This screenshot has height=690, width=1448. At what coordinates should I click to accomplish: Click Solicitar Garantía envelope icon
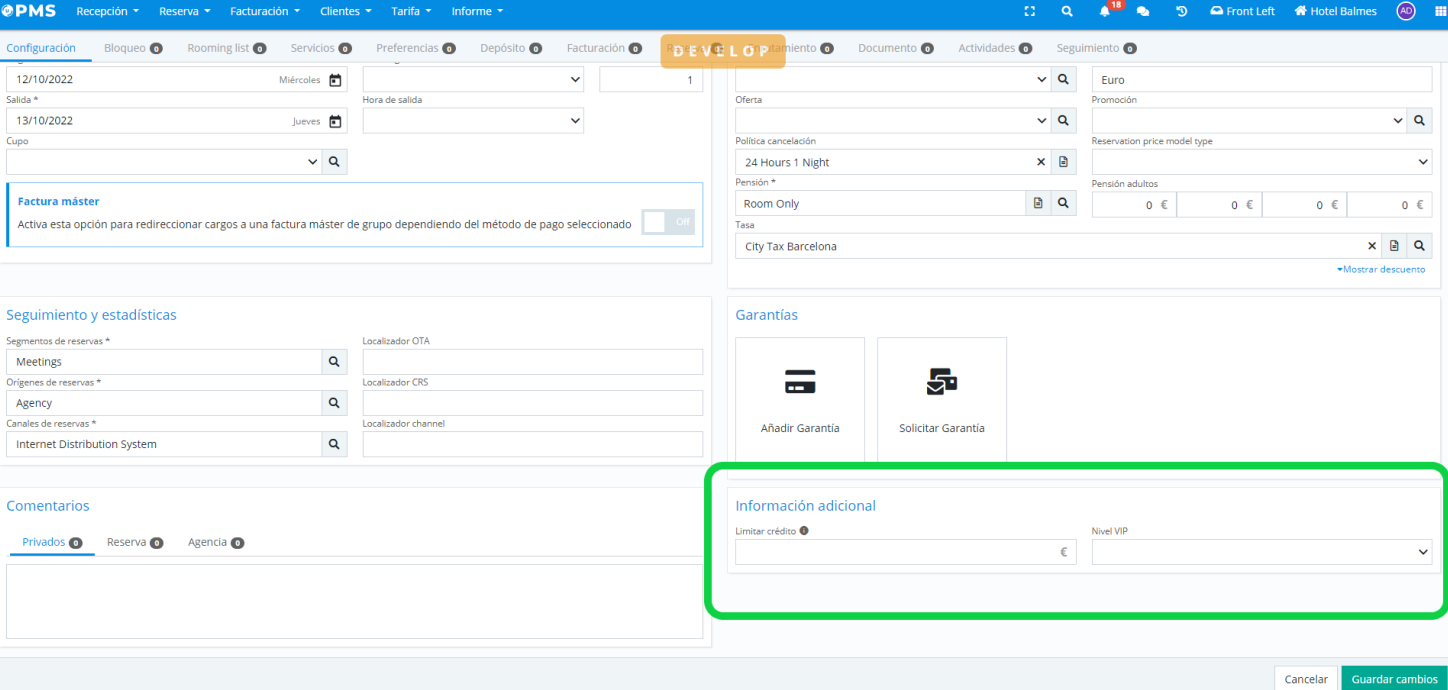click(x=941, y=382)
